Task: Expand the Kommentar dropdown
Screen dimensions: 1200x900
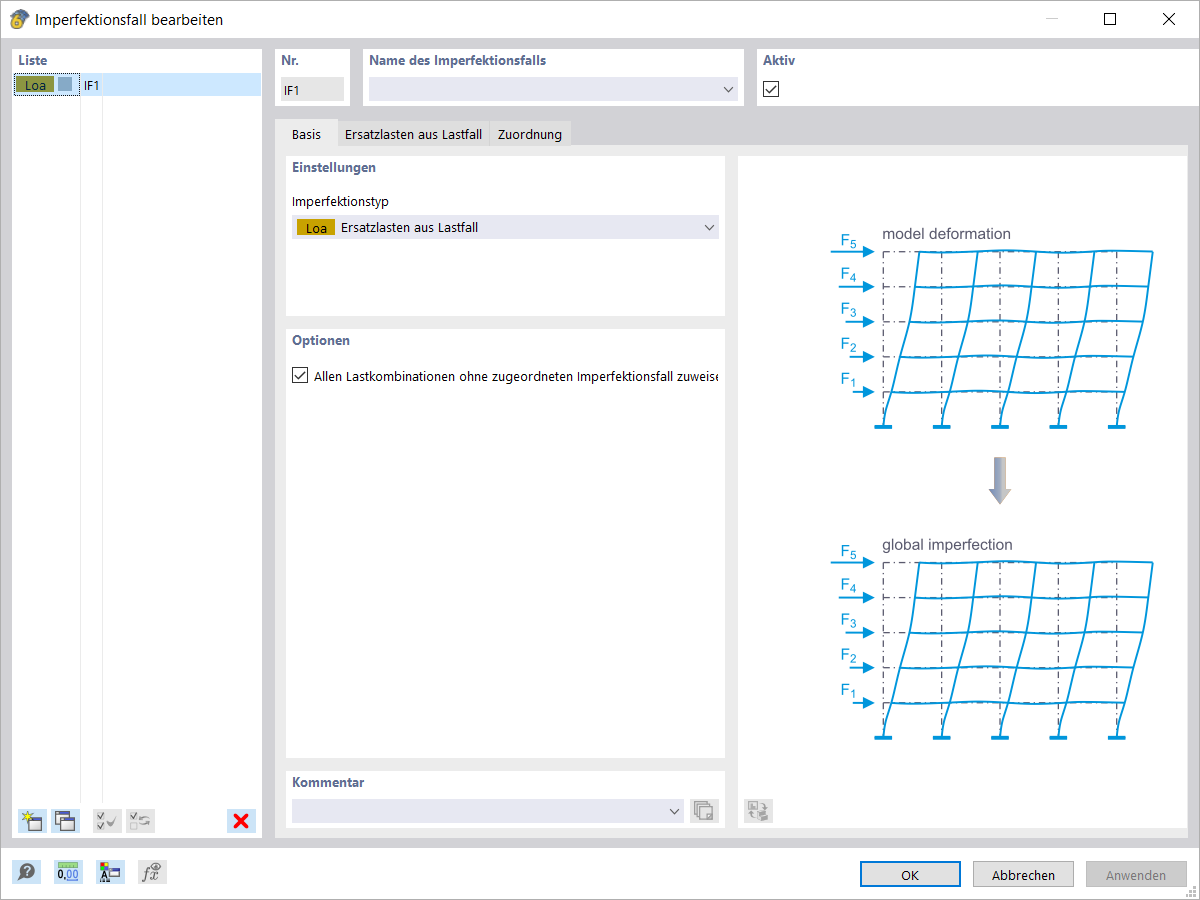Action: coord(674,811)
